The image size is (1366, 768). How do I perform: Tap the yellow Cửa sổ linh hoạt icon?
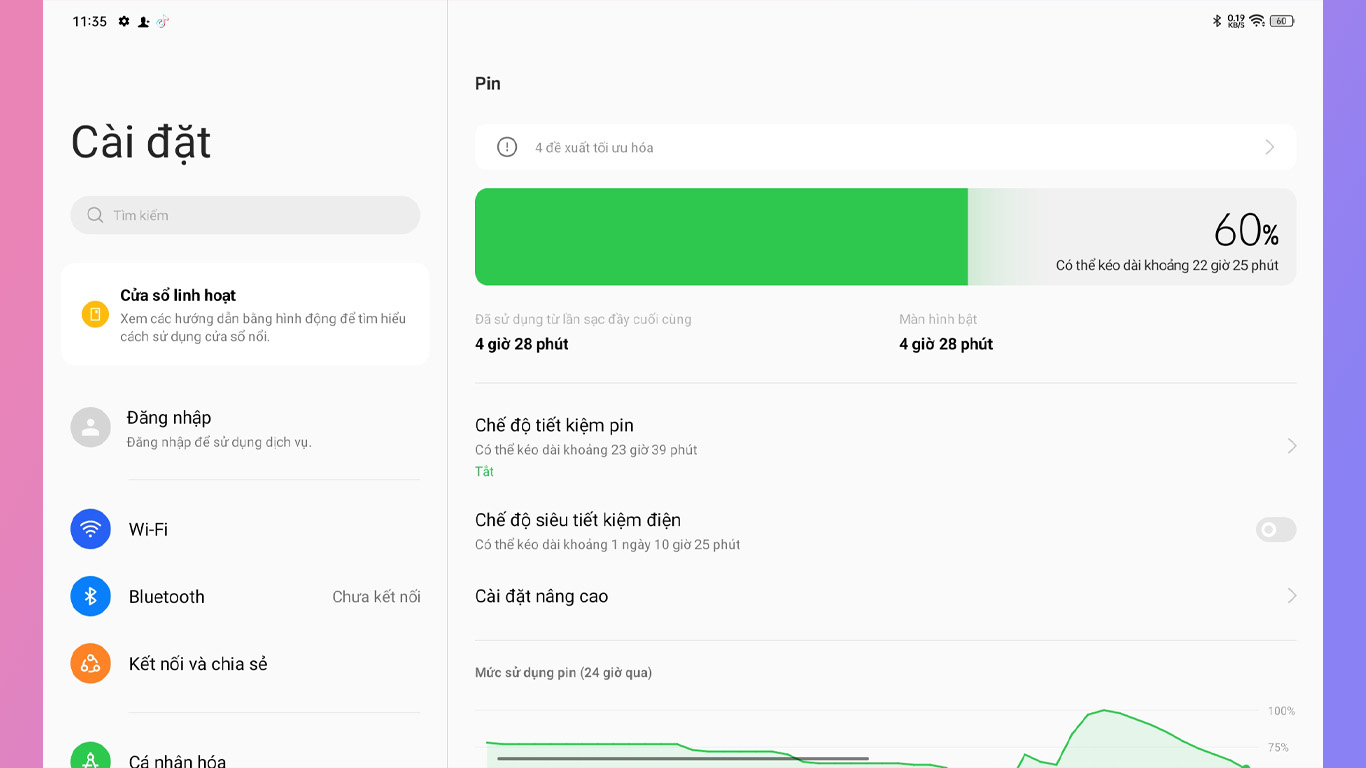pyautogui.click(x=95, y=314)
